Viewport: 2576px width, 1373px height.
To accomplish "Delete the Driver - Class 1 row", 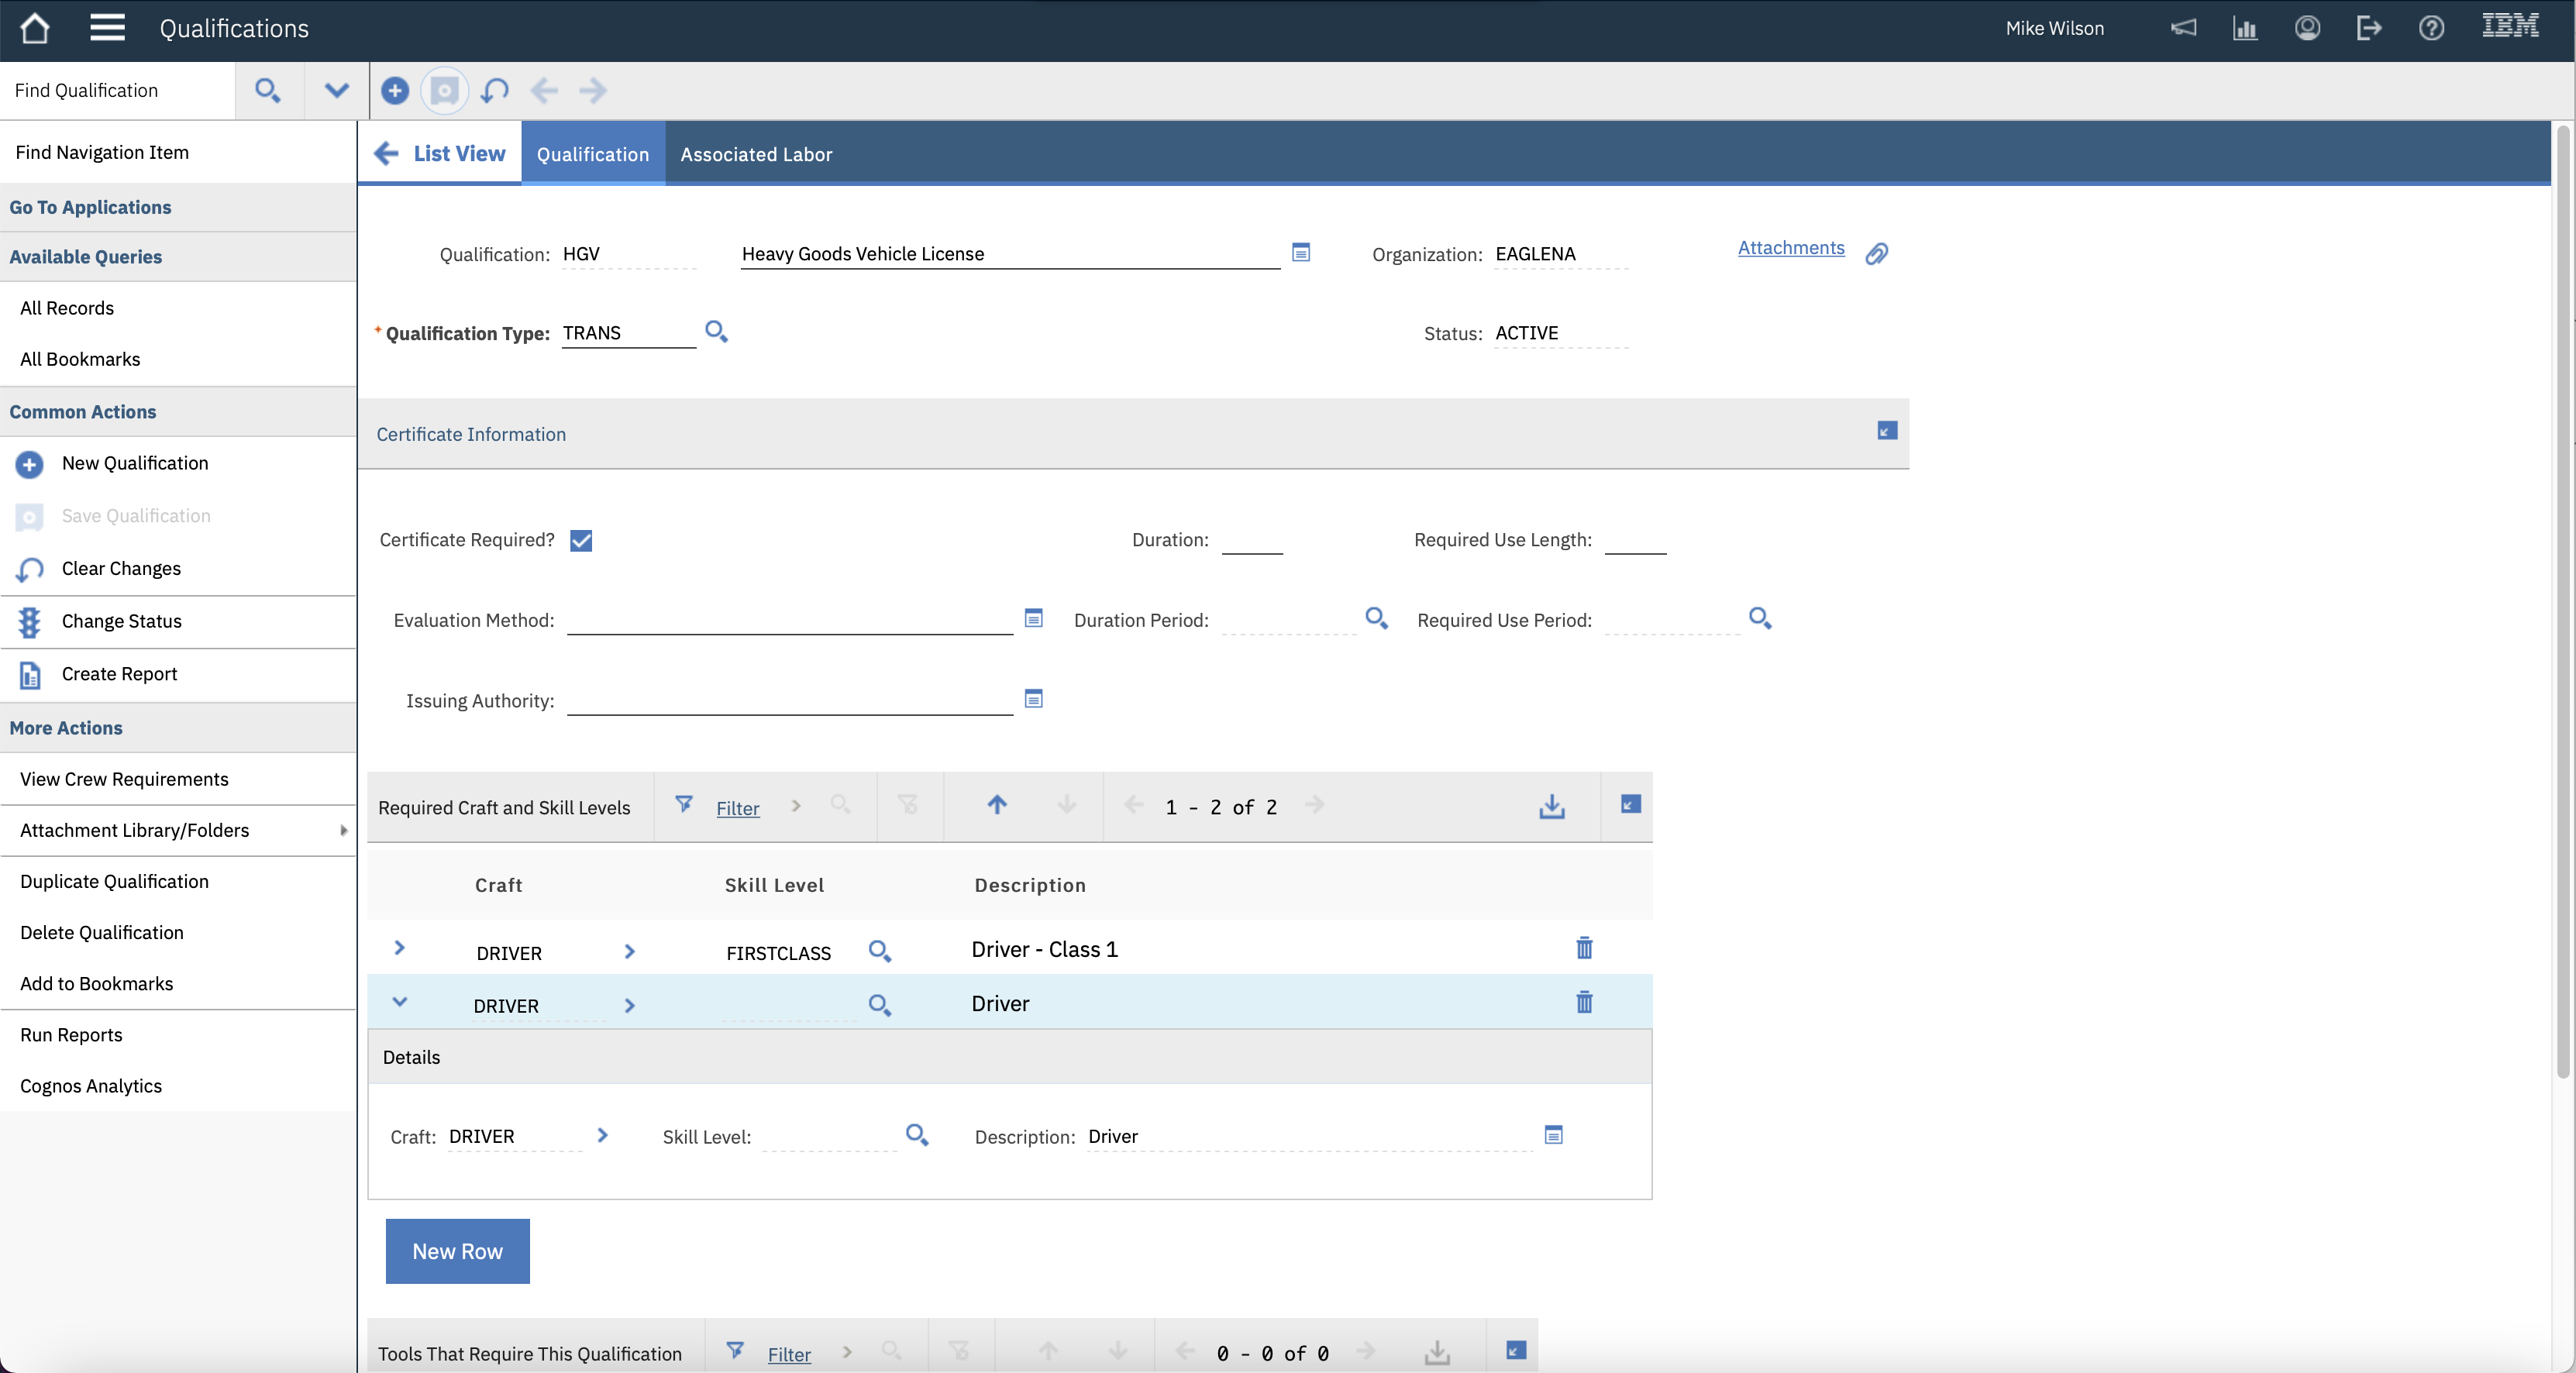I will click(x=1584, y=948).
